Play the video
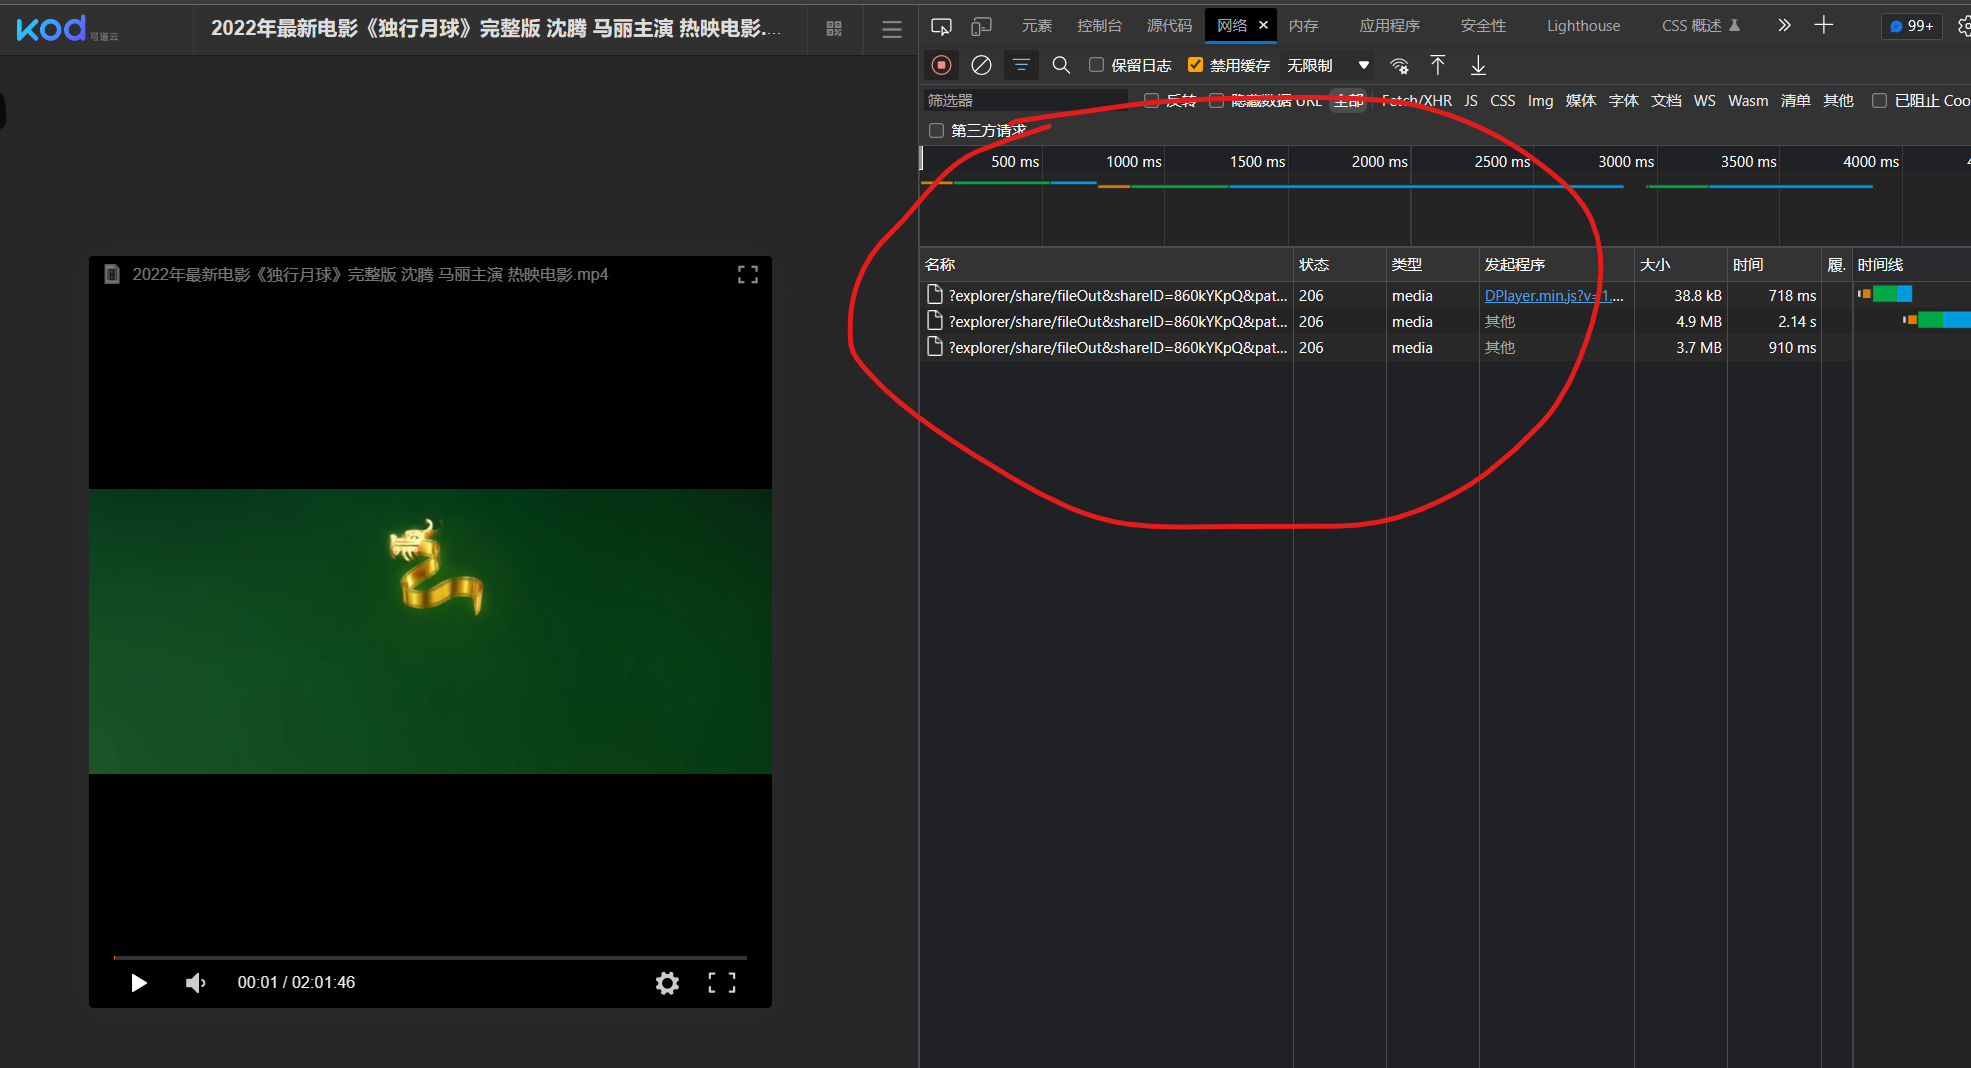The width and height of the screenshot is (1971, 1068). click(139, 983)
